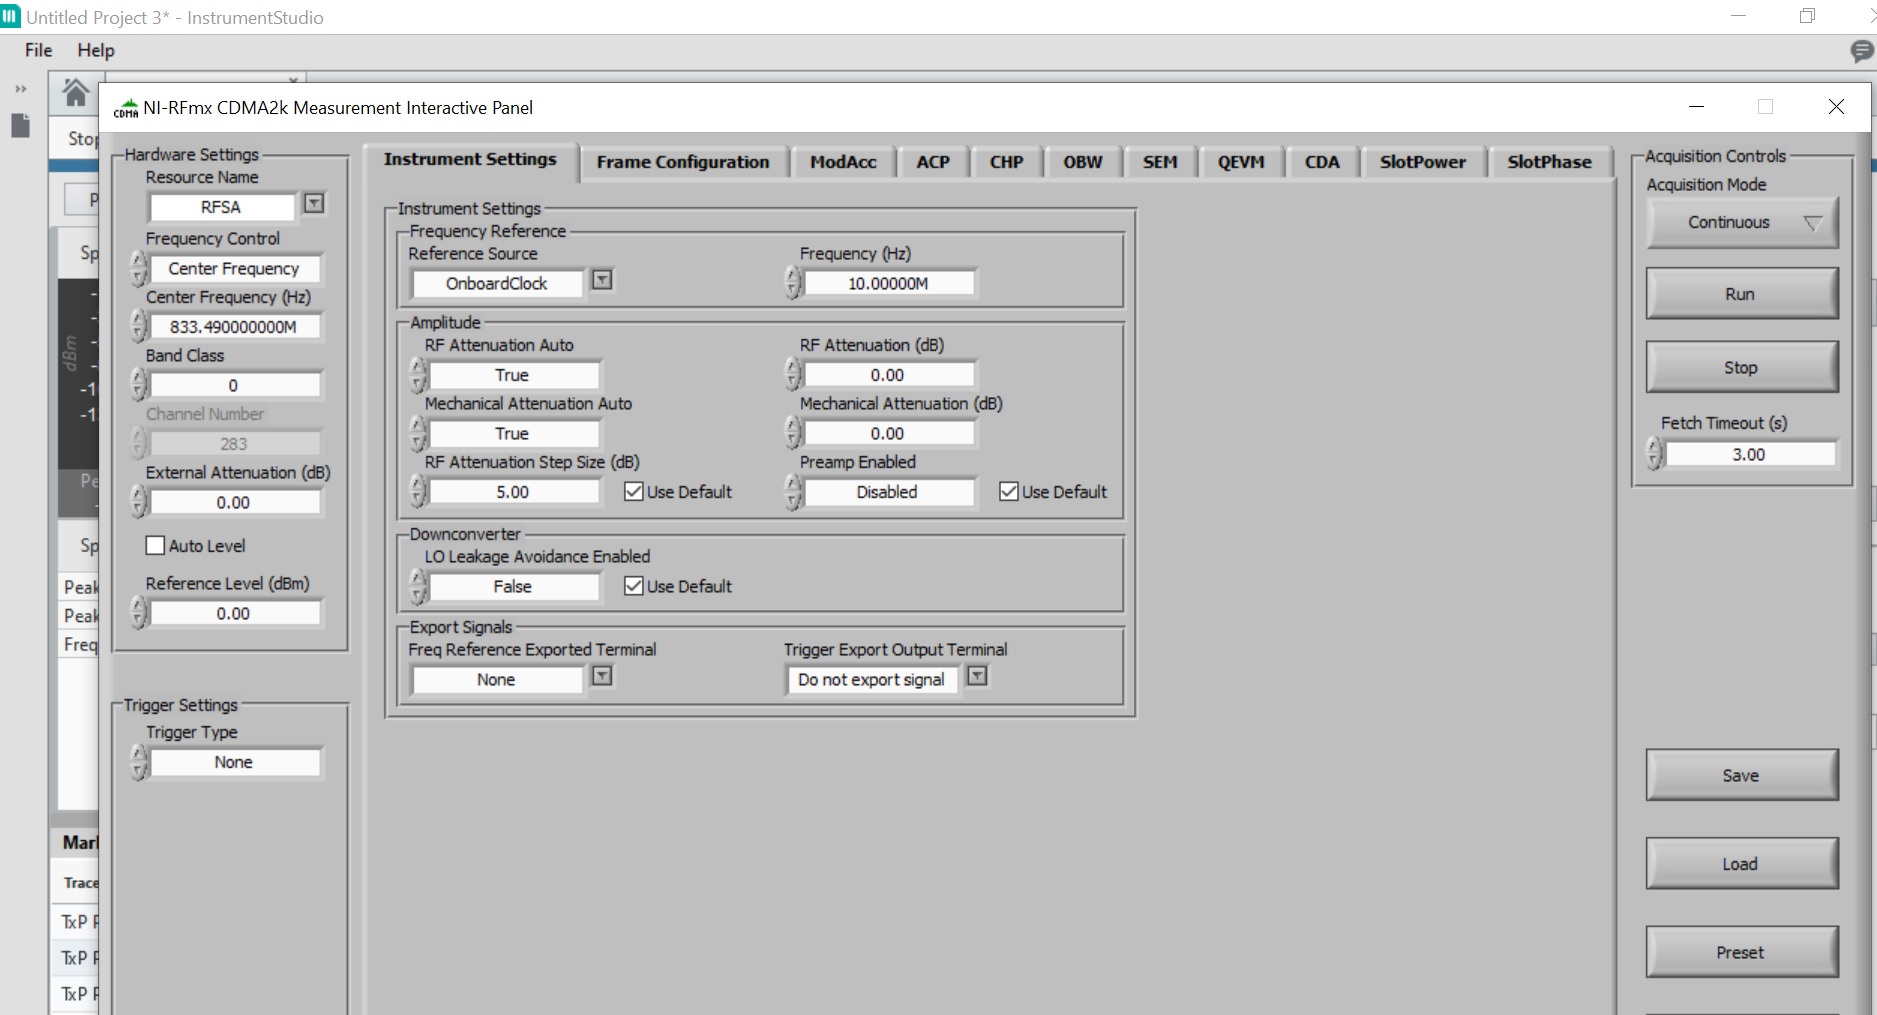Switch to the OBW tab
Viewport: 1877px width, 1015px height.
coord(1083,162)
